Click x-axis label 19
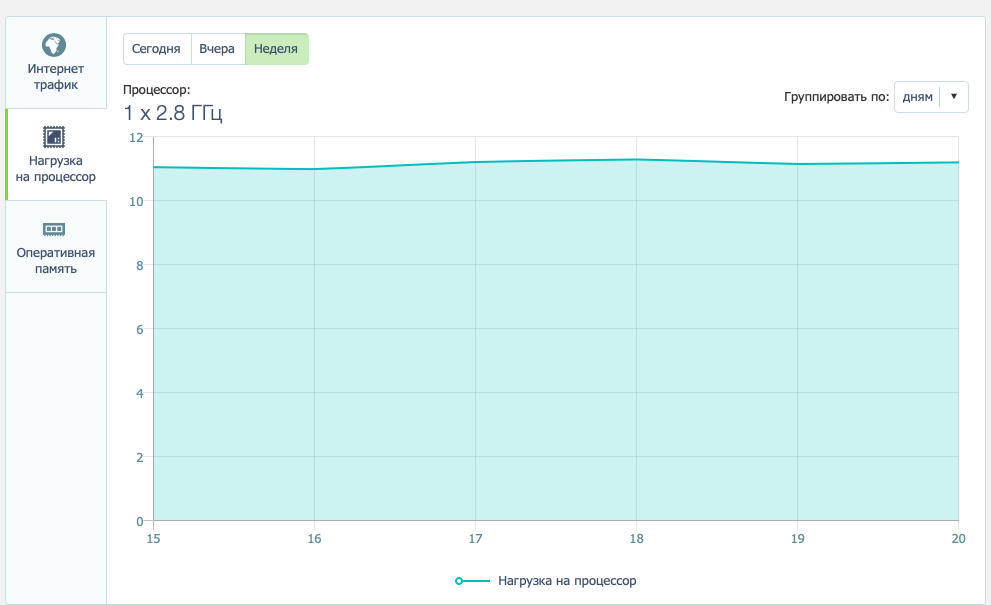Image resolution: width=991 pixels, height=605 pixels. point(797,539)
